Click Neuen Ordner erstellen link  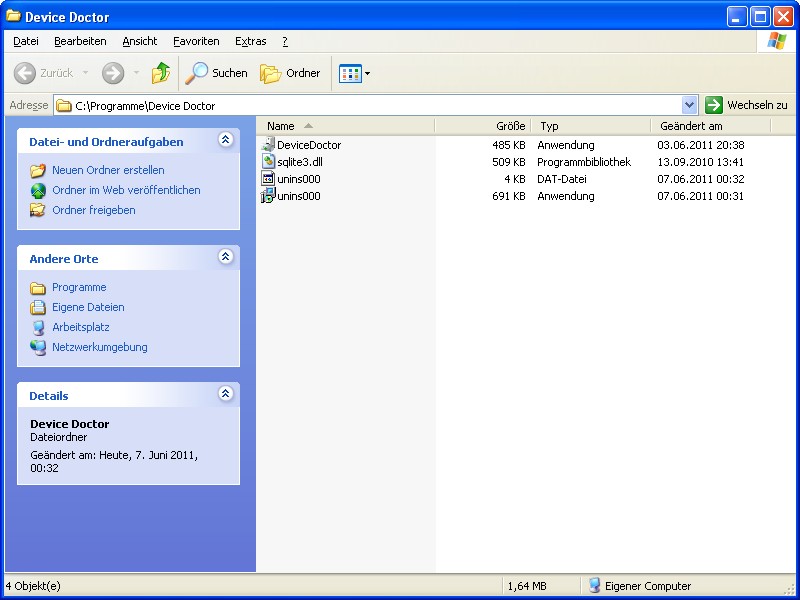108,170
